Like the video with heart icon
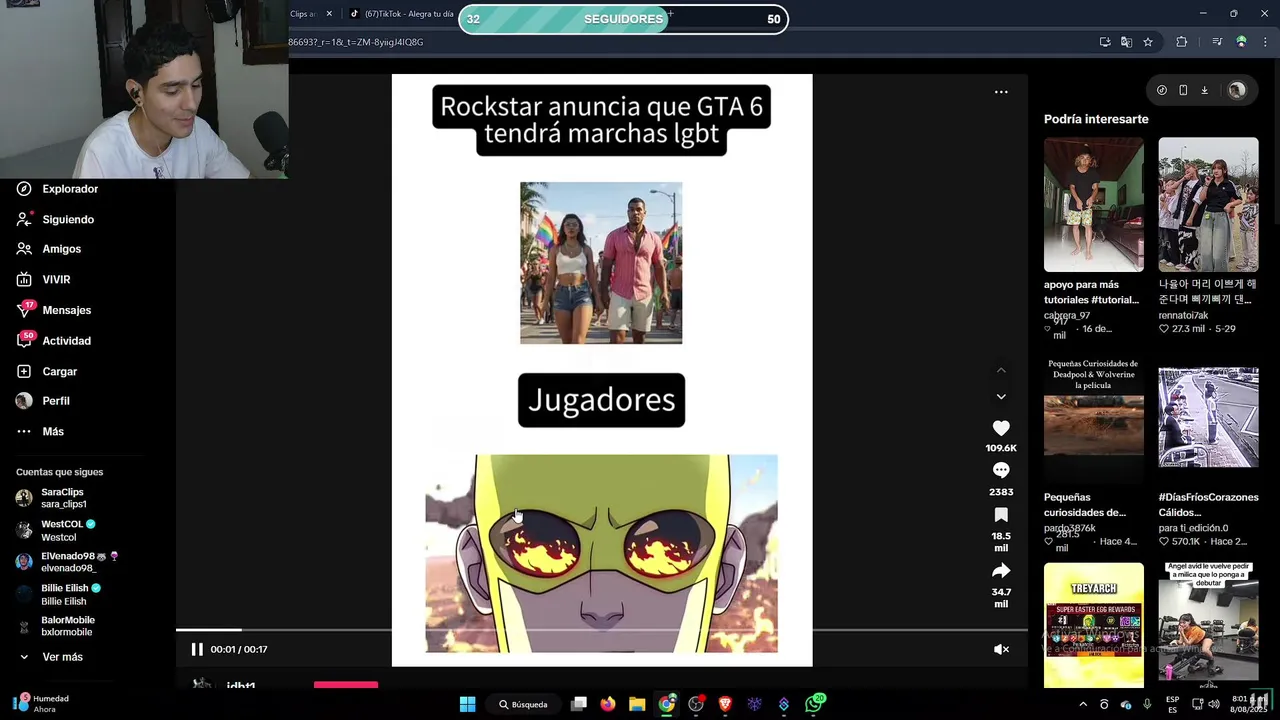Screen dimensions: 1280x720 point(1001,428)
